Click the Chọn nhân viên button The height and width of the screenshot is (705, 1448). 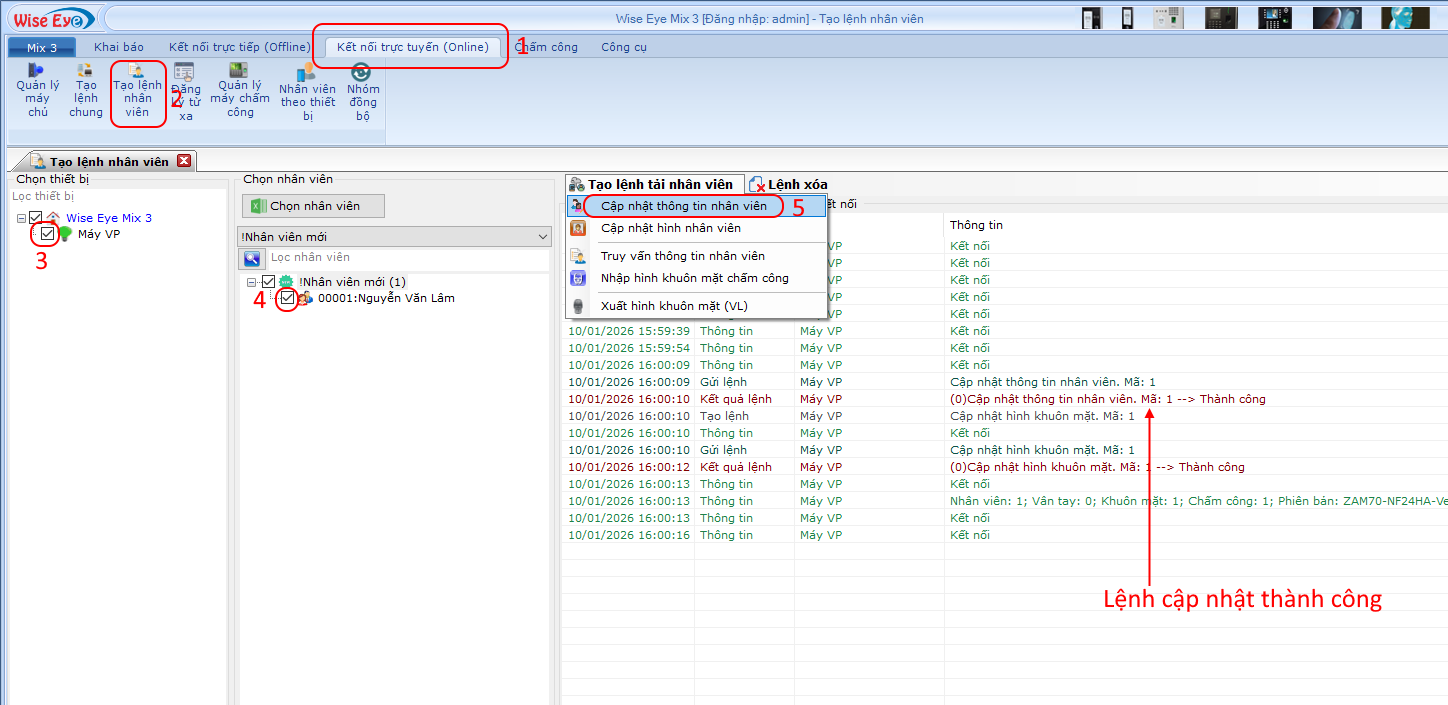pos(313,206)
